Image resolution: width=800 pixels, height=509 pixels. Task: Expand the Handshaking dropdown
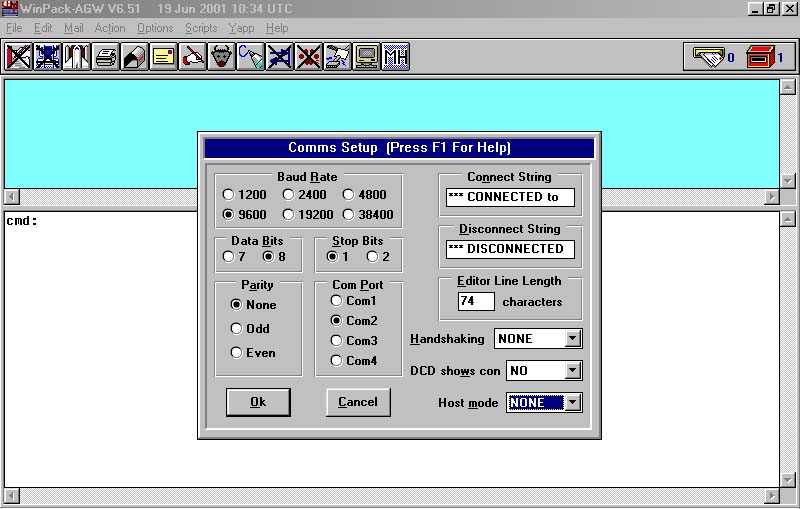pos(573,339)
